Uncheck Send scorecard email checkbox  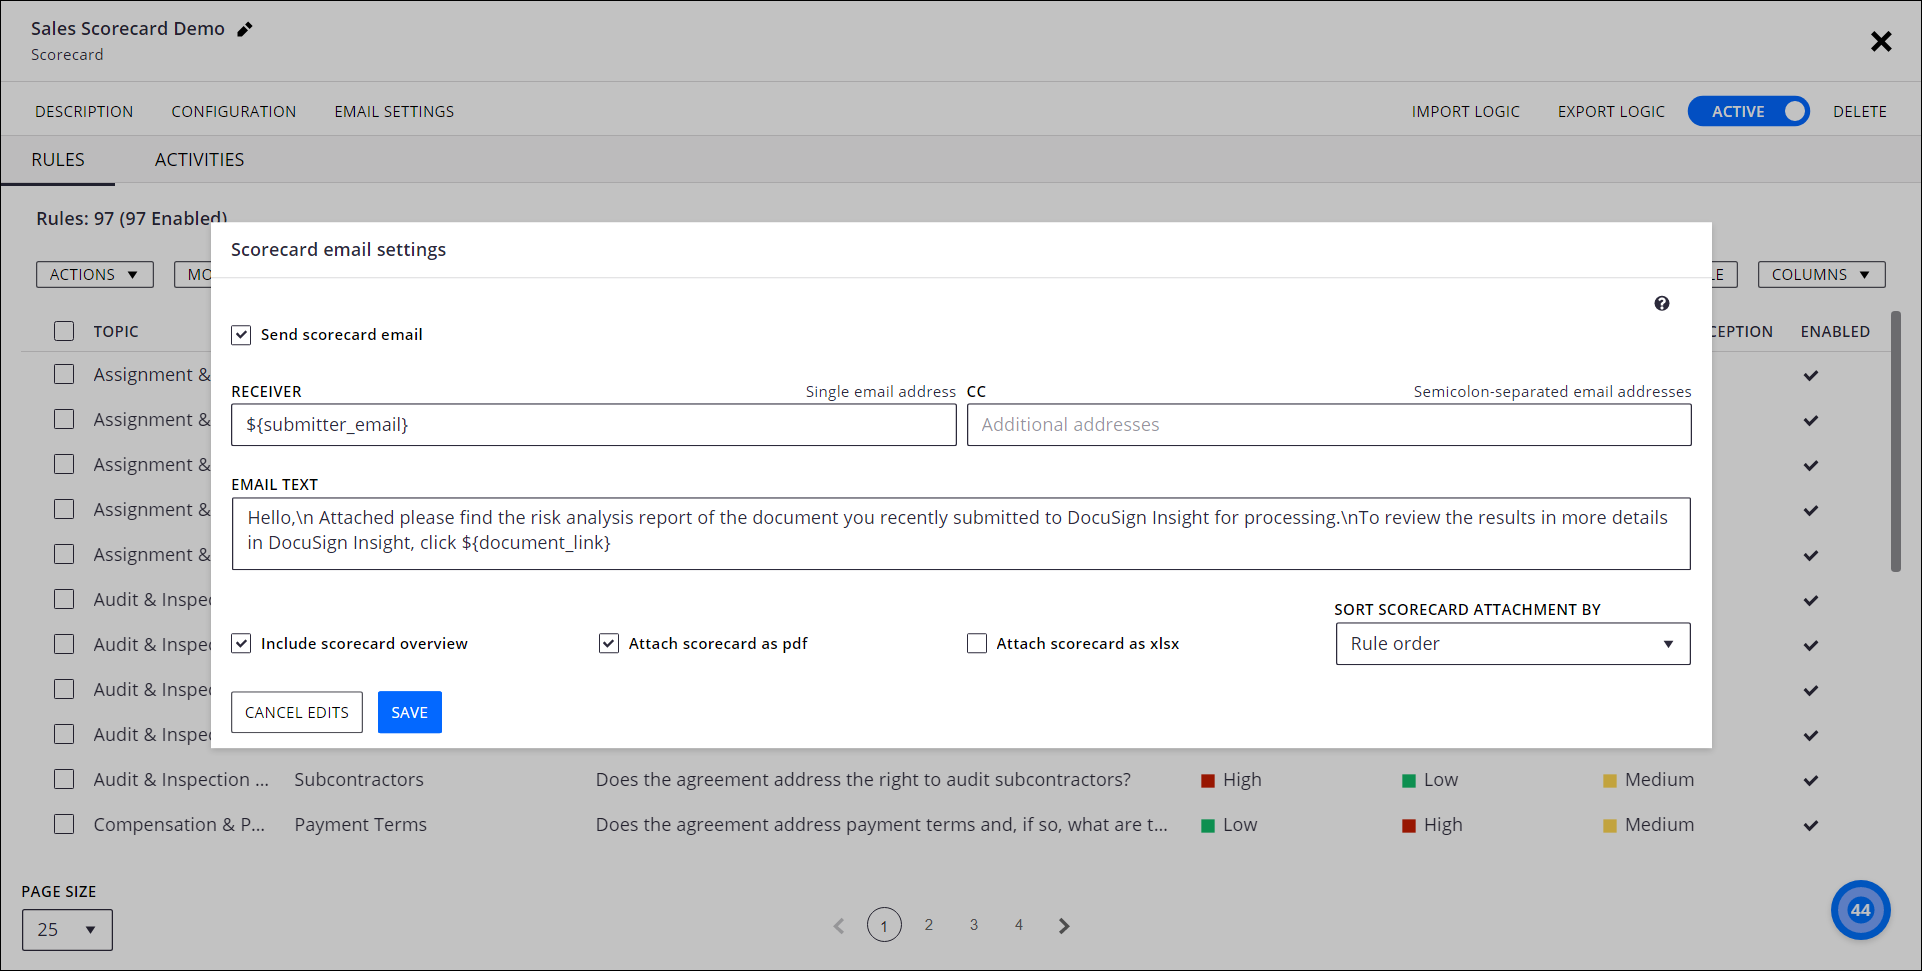point(241,335)
